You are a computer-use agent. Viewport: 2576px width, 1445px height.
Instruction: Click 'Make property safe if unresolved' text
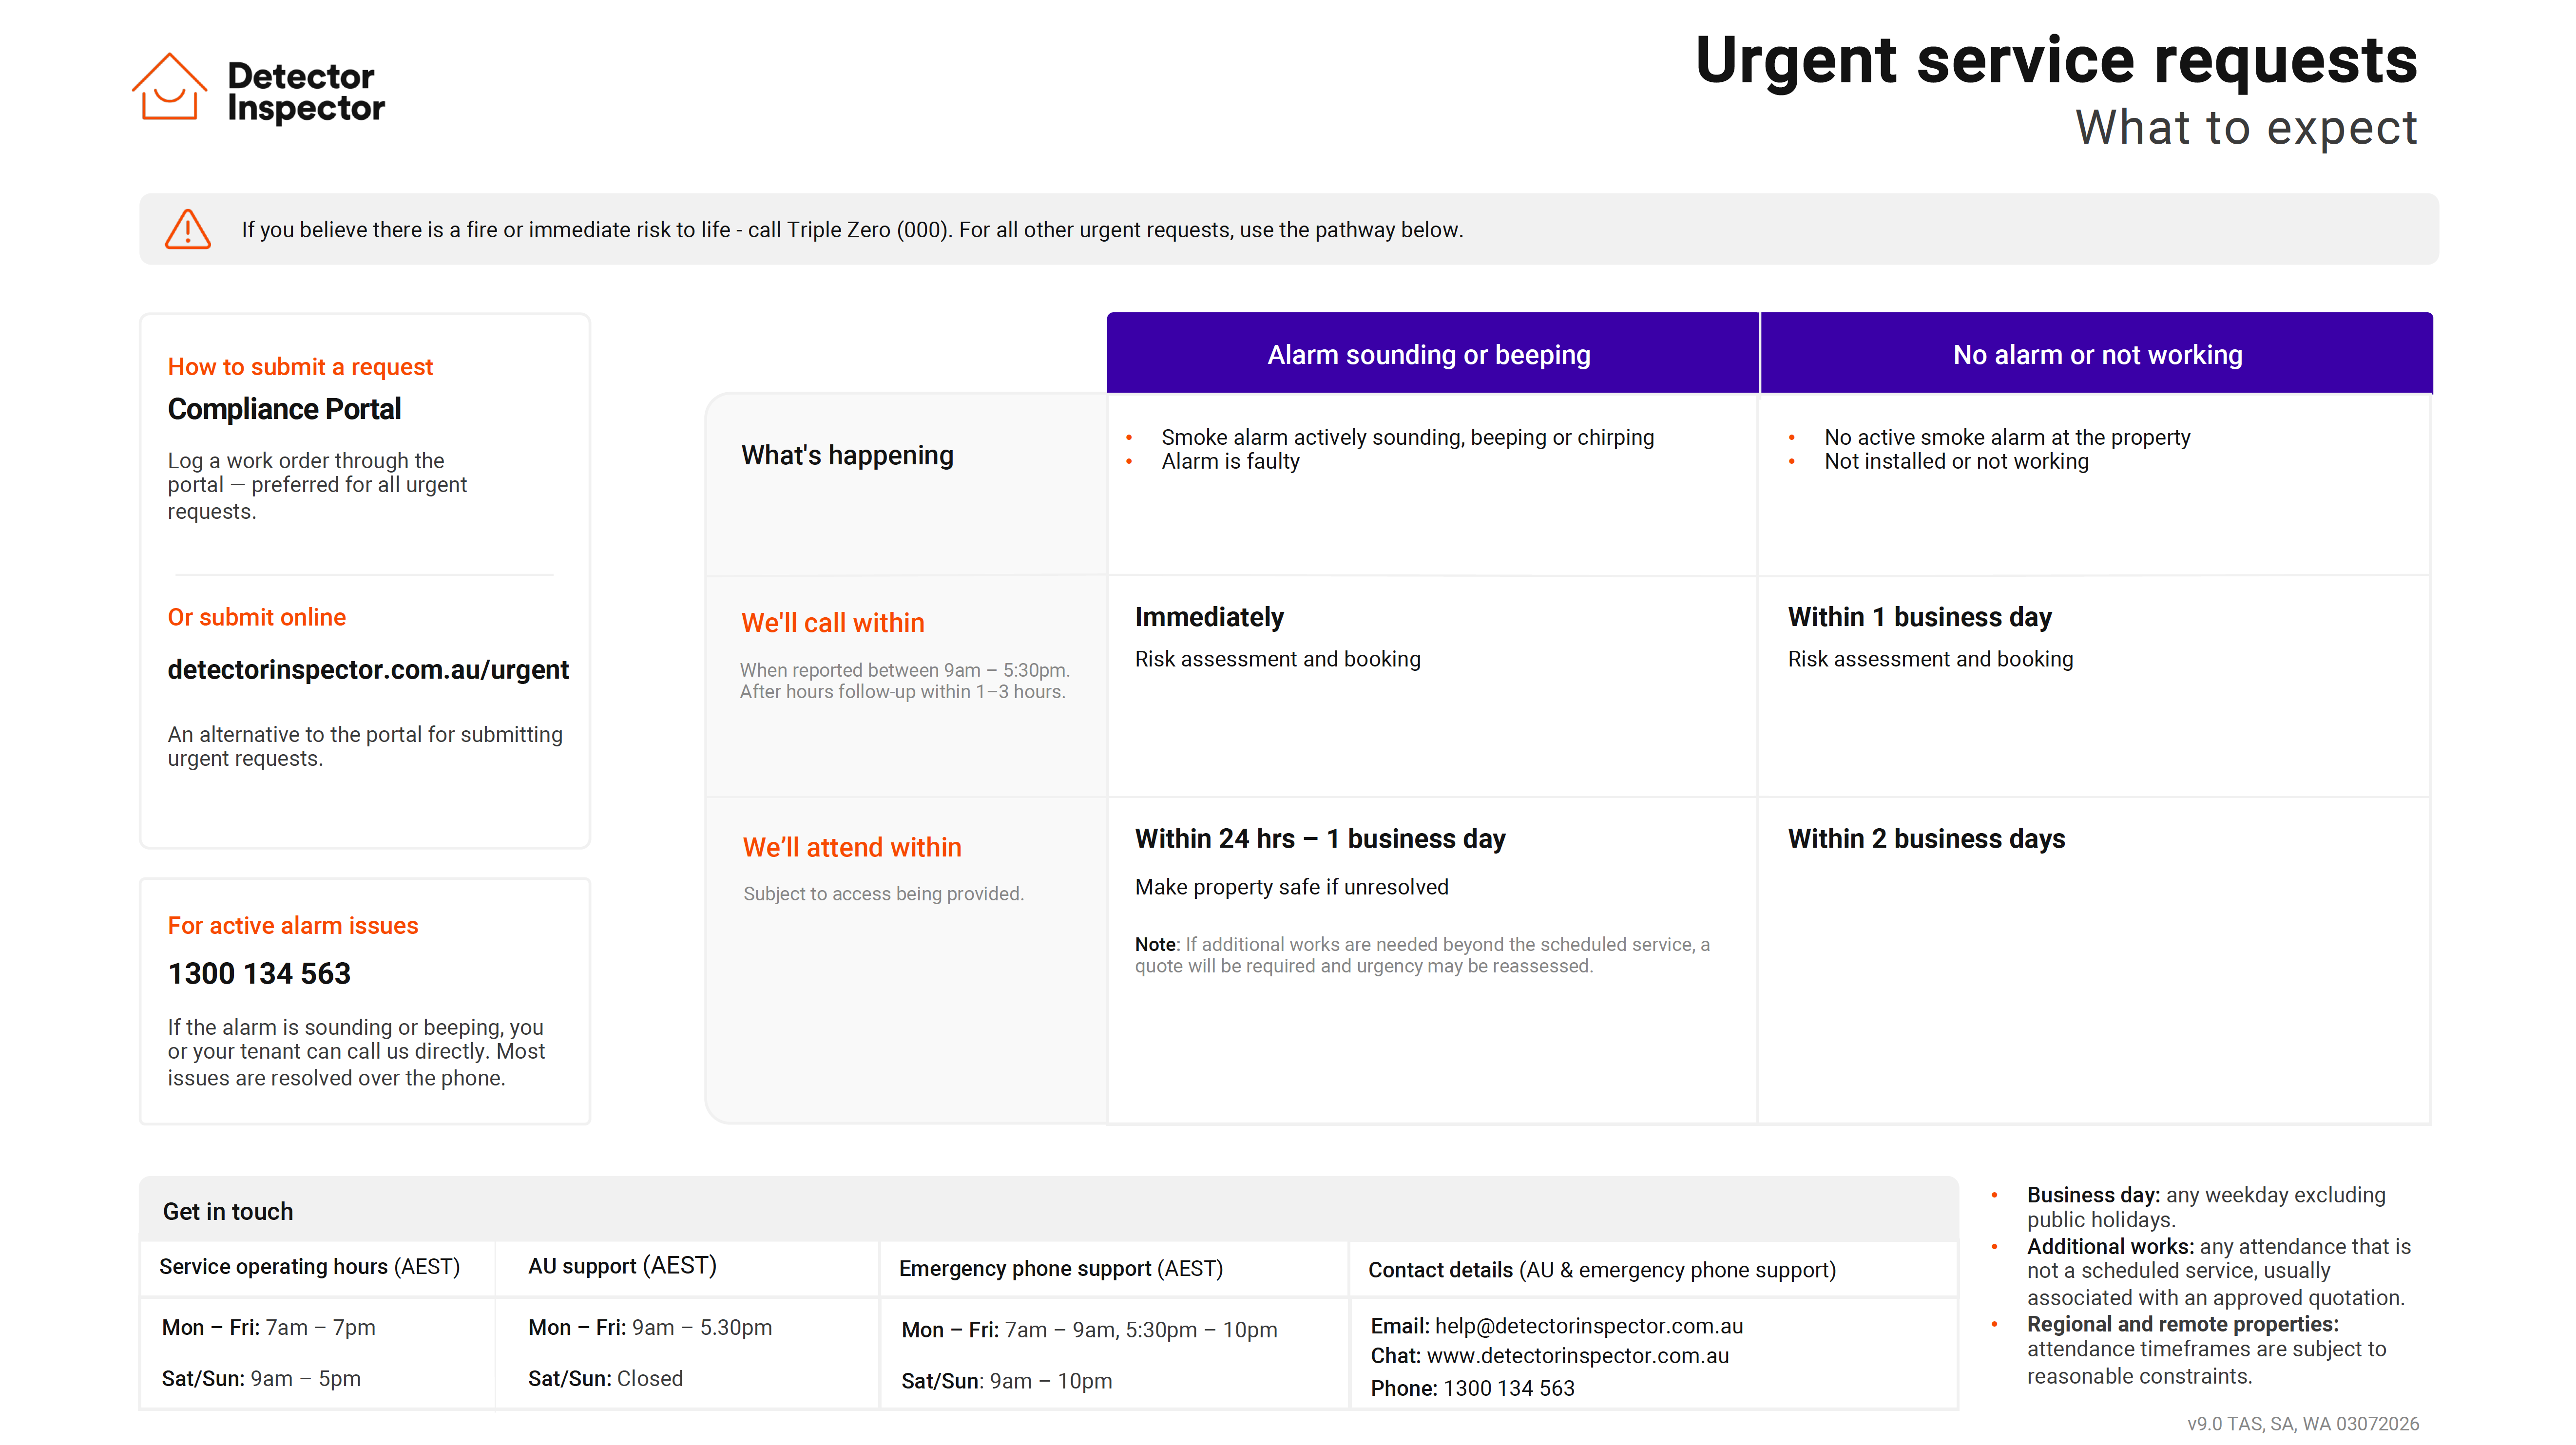[1292, 887]
